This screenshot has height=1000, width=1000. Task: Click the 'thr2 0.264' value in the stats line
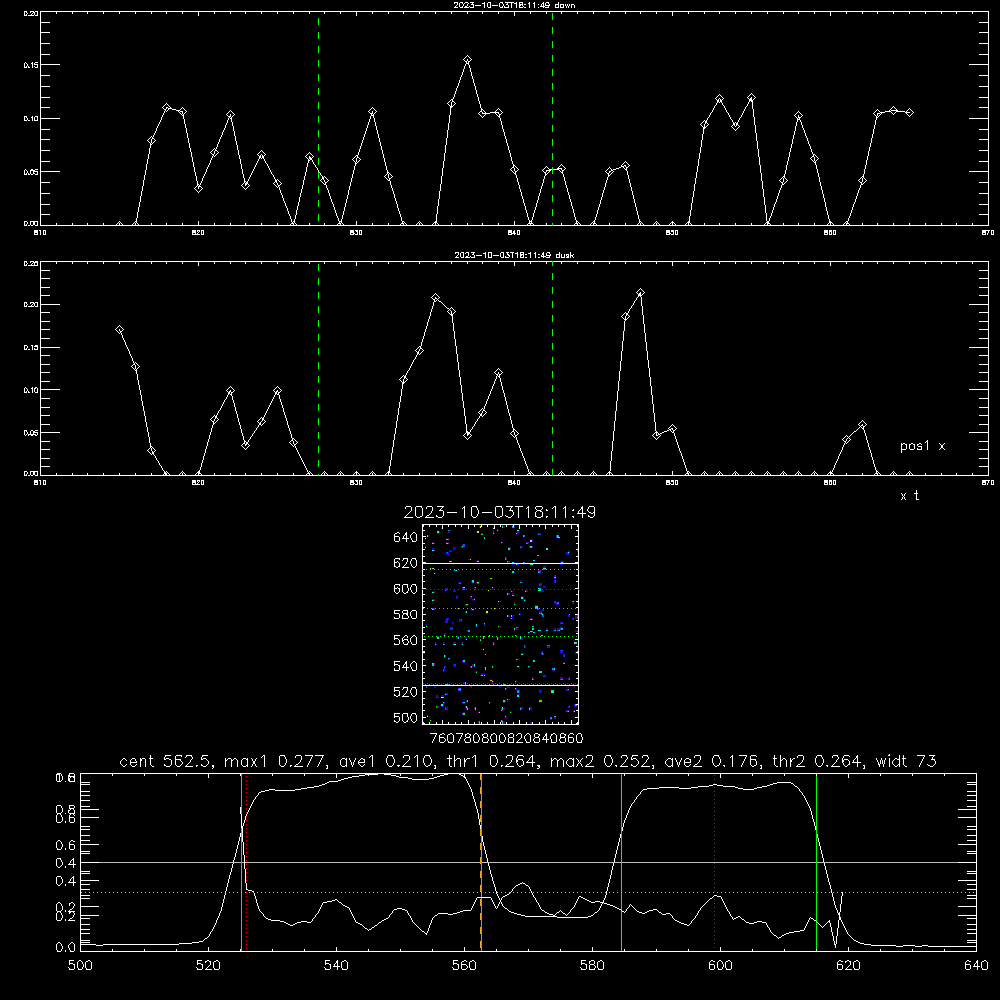(819, 761)
